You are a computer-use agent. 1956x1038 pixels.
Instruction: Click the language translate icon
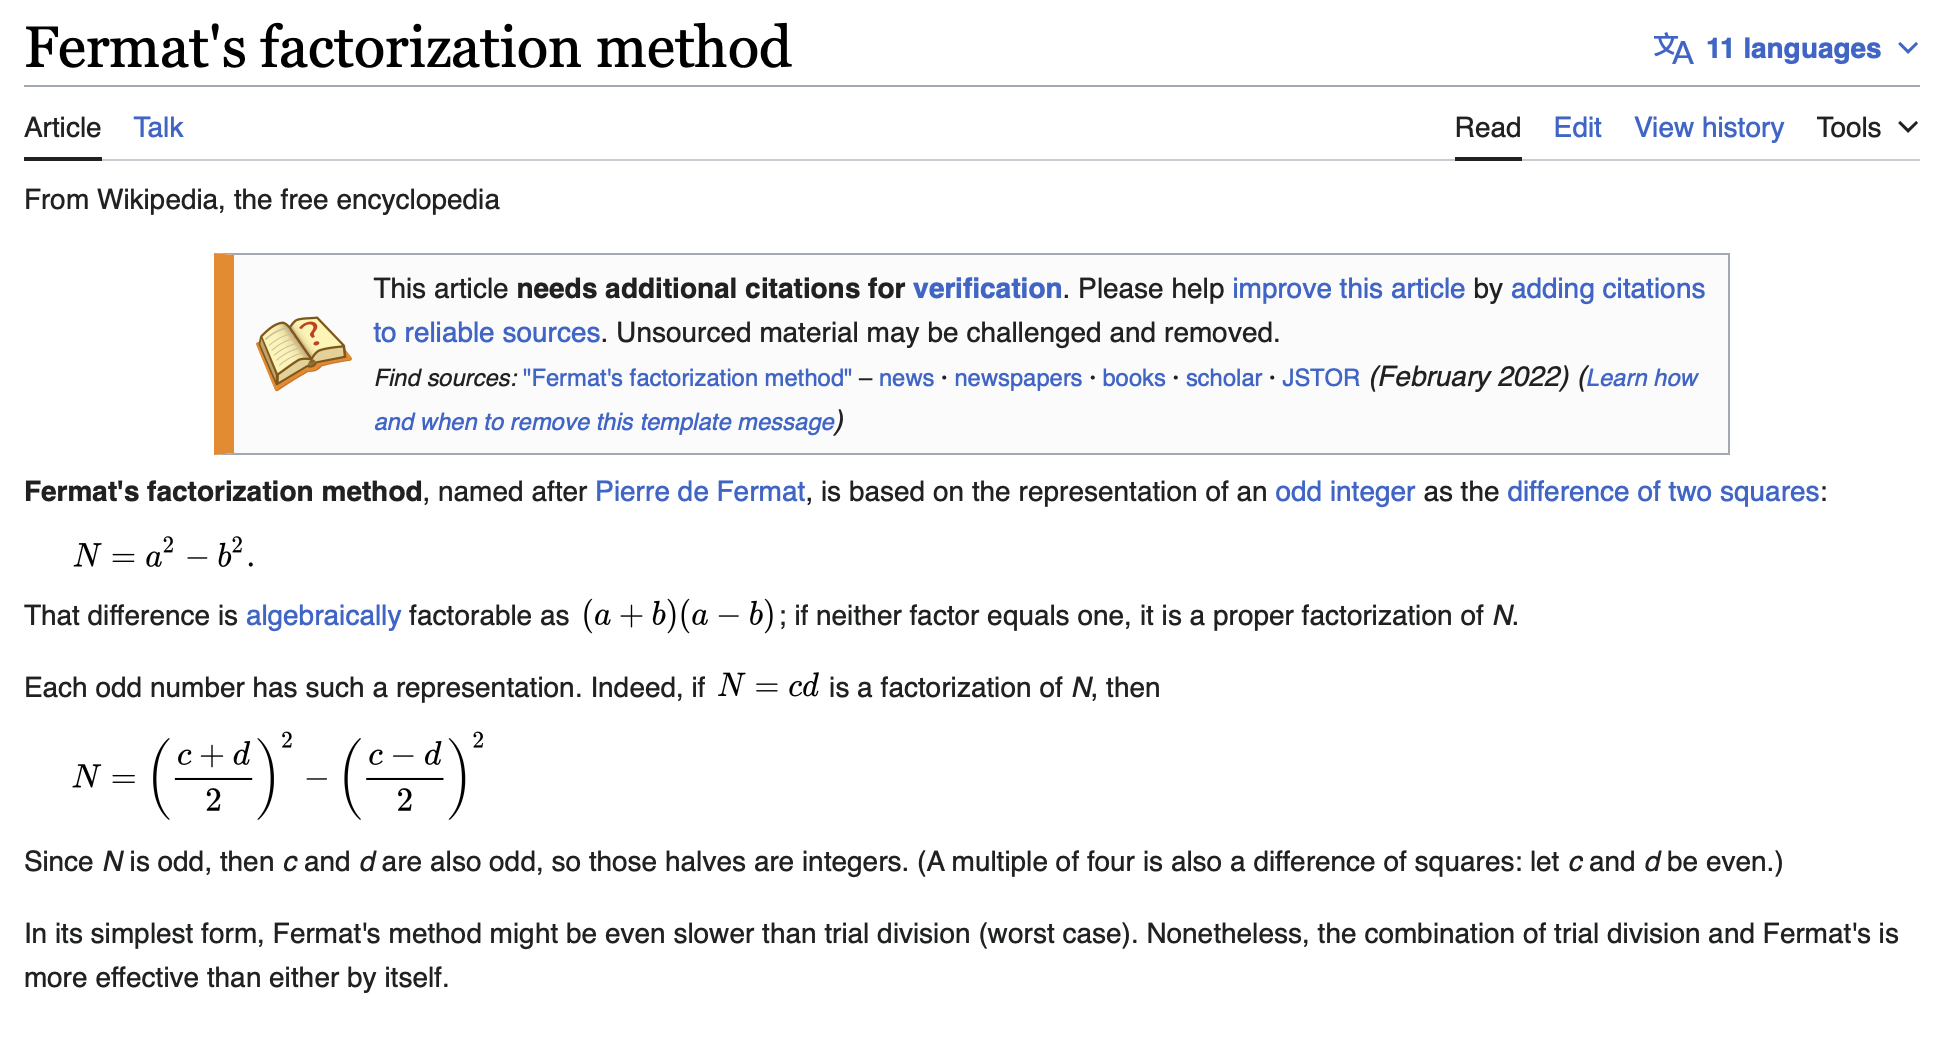pyautogui.click(x=1673, y=48)
